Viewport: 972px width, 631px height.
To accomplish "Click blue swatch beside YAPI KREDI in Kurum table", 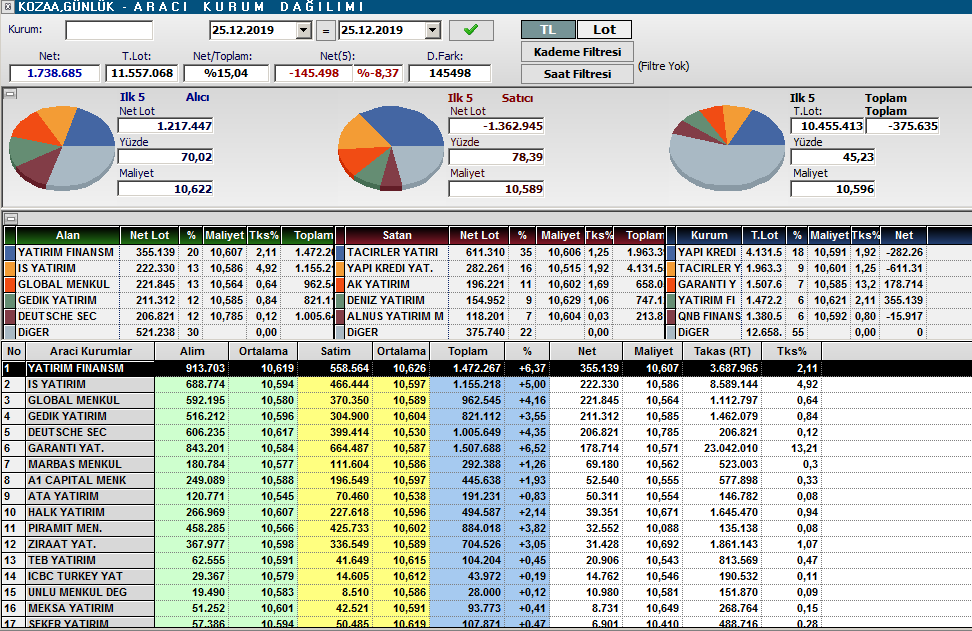I will pos(671,252).
